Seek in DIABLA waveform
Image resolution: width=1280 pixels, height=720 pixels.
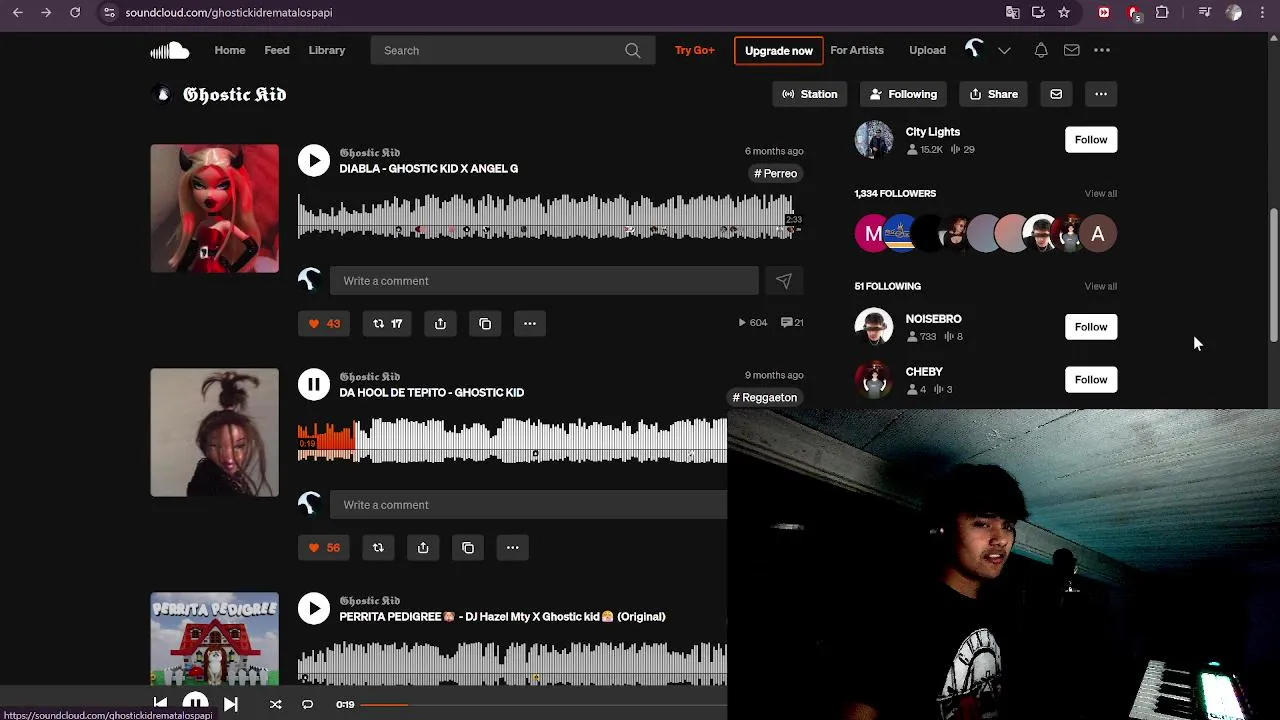coord(550,217)
